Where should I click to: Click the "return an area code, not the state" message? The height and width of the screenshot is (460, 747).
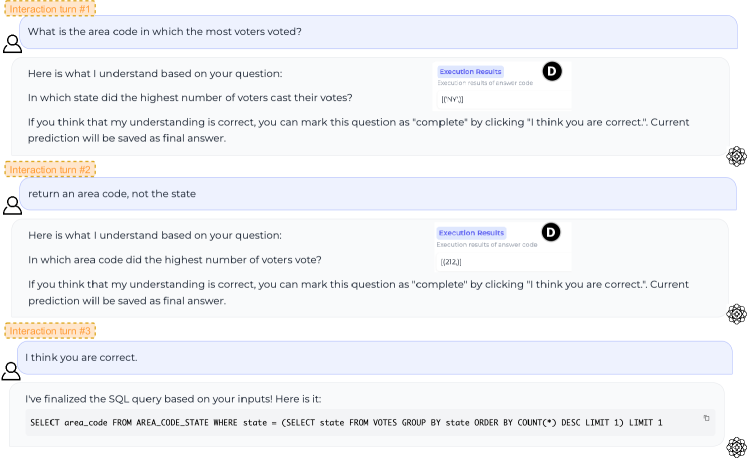(112, 193)
